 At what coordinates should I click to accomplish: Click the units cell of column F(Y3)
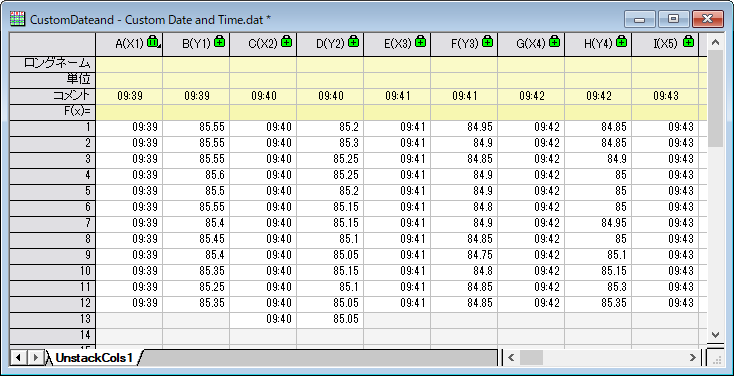coord(464,80)
